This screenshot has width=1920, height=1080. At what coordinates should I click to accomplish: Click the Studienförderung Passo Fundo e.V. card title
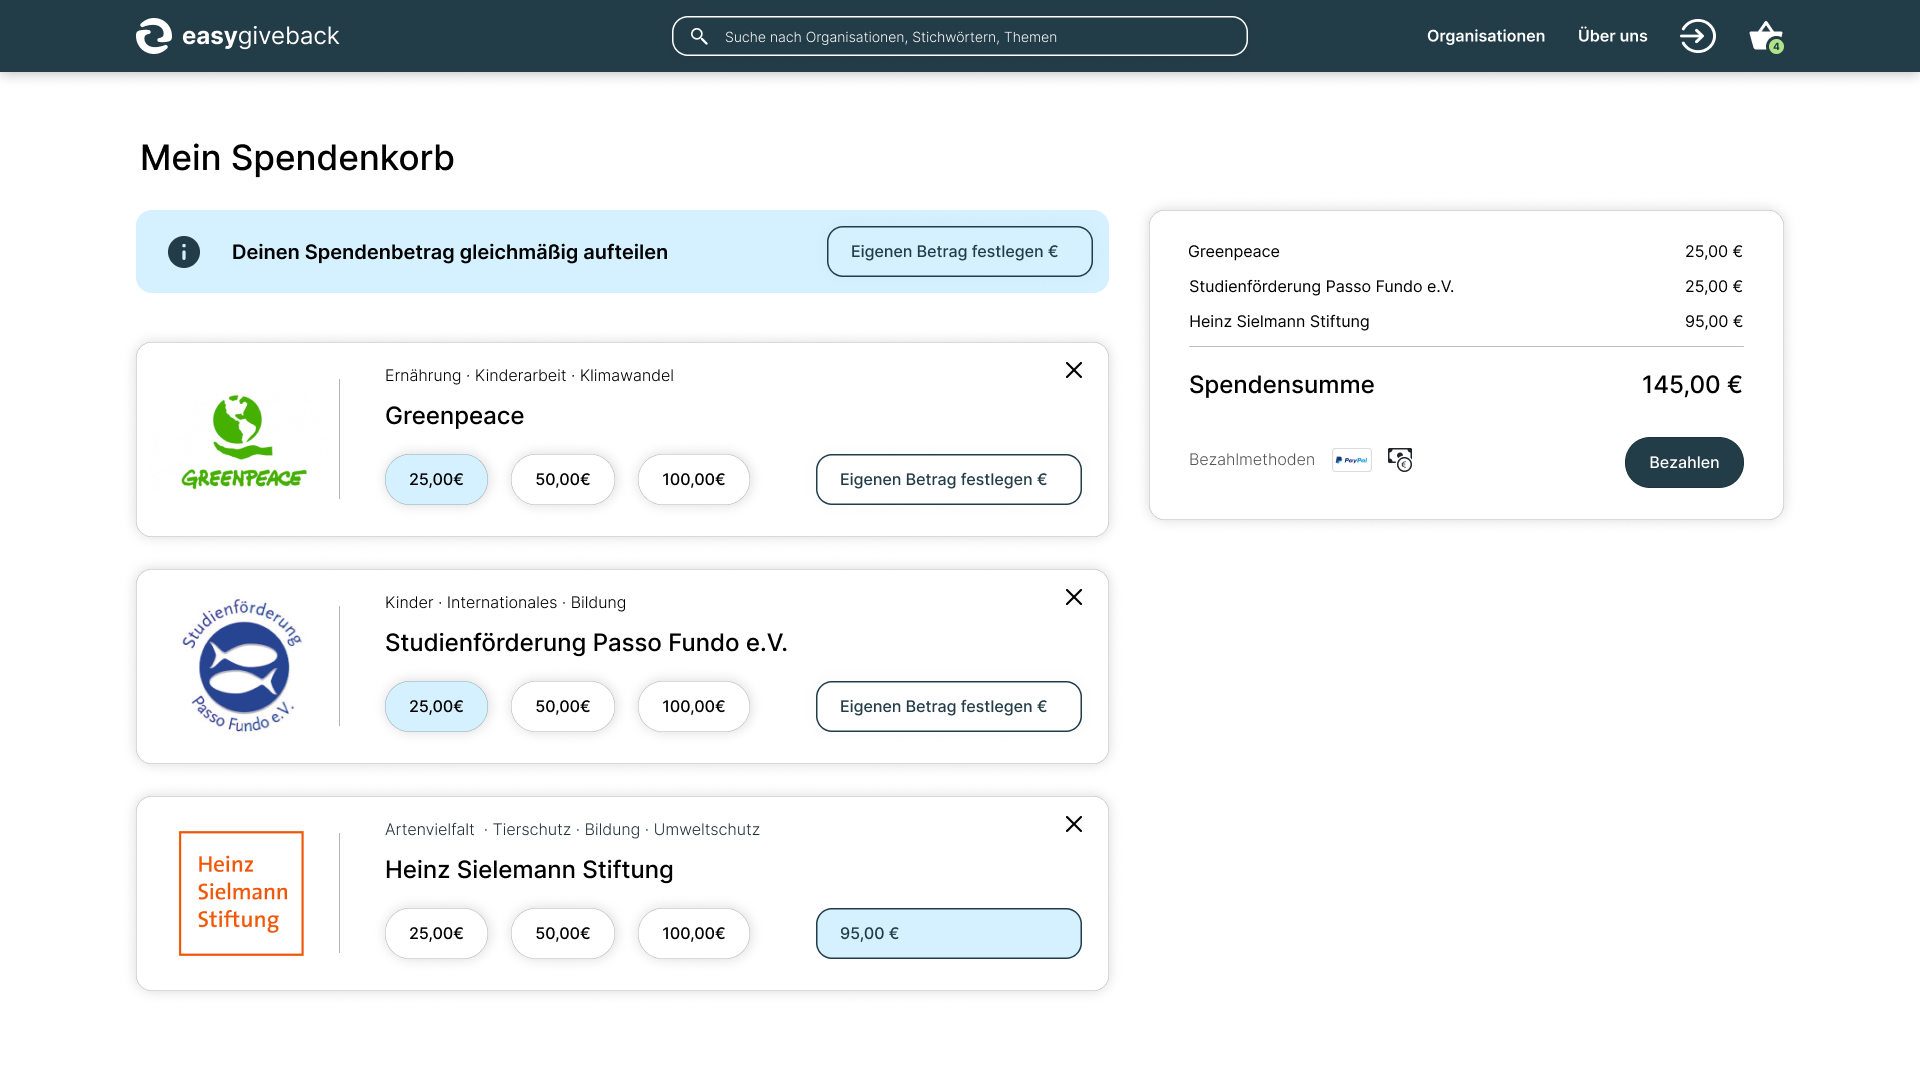click(586, 643)
